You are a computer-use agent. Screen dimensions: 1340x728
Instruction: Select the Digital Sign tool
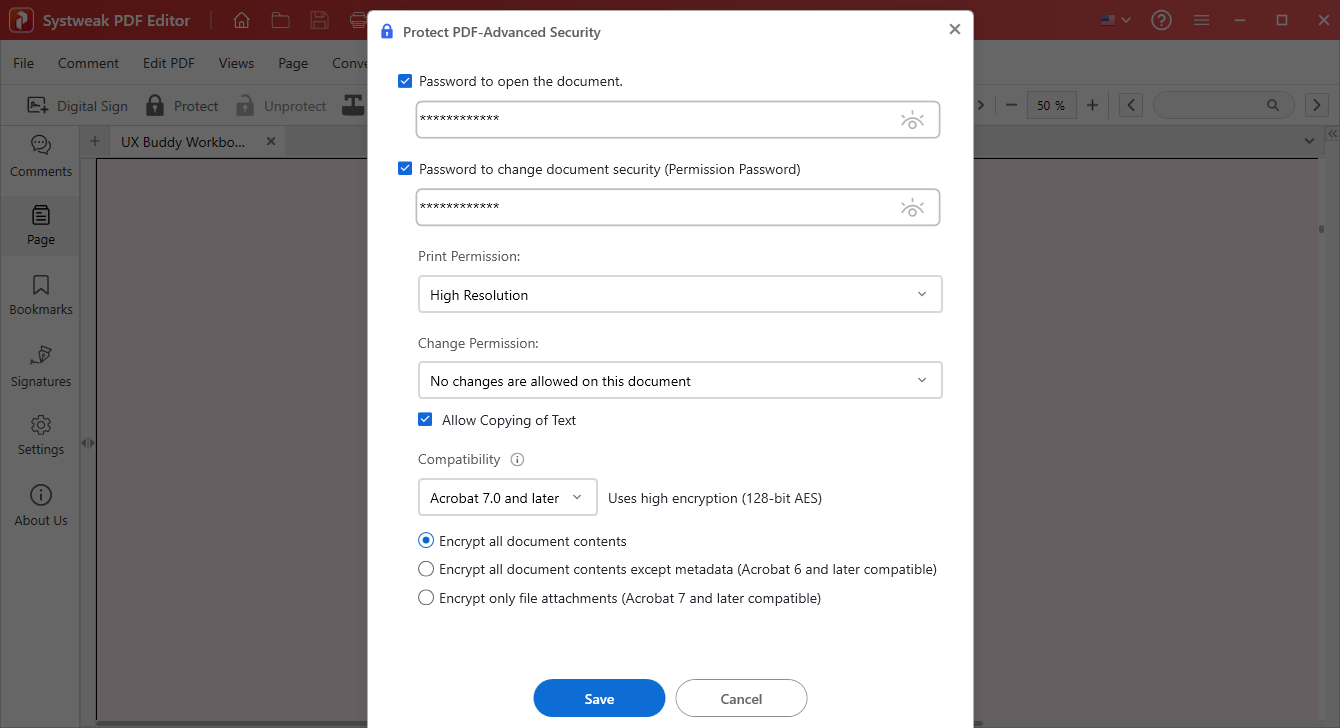pos(77,105)
